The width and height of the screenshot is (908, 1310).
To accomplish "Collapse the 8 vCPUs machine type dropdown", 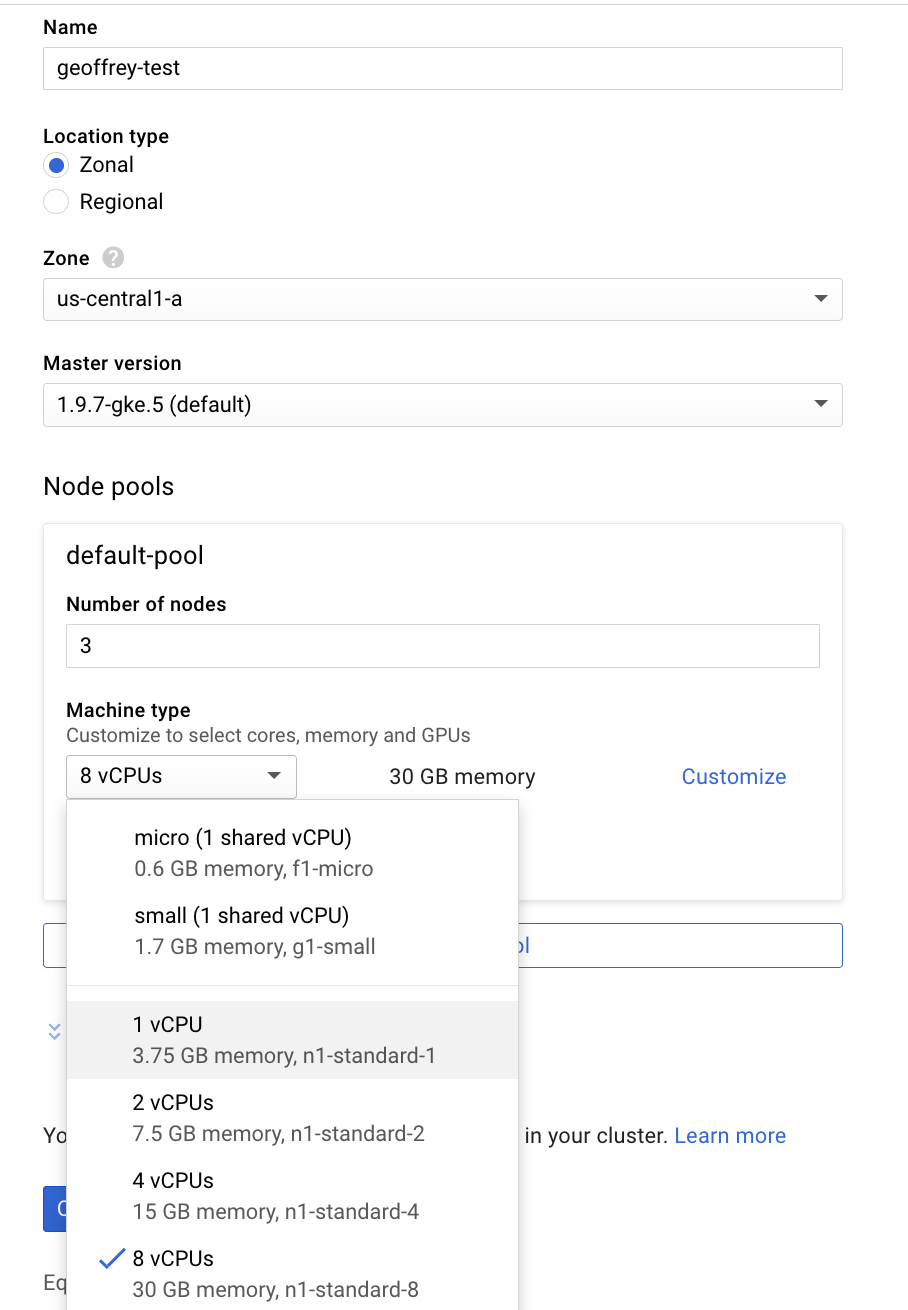I will point(181,776).
